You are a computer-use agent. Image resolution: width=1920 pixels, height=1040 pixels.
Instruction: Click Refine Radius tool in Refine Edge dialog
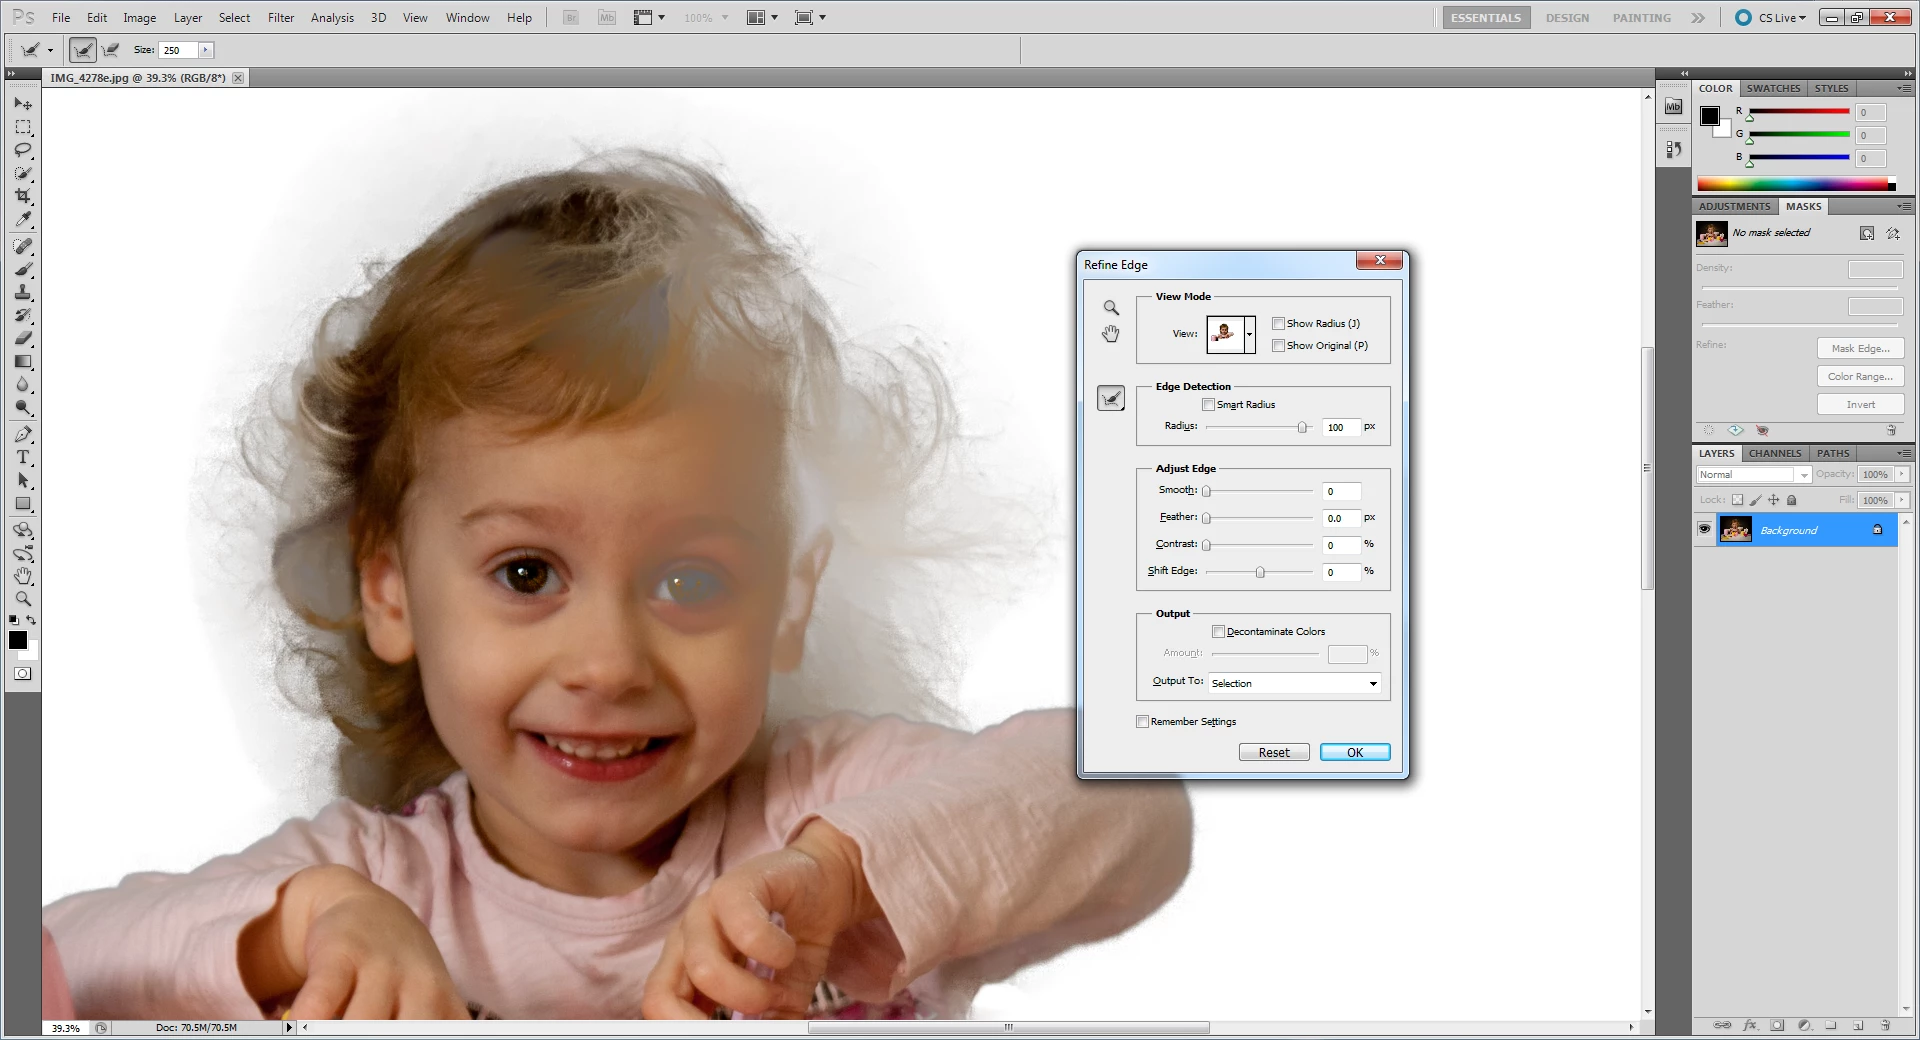(x=1111, y=399)
